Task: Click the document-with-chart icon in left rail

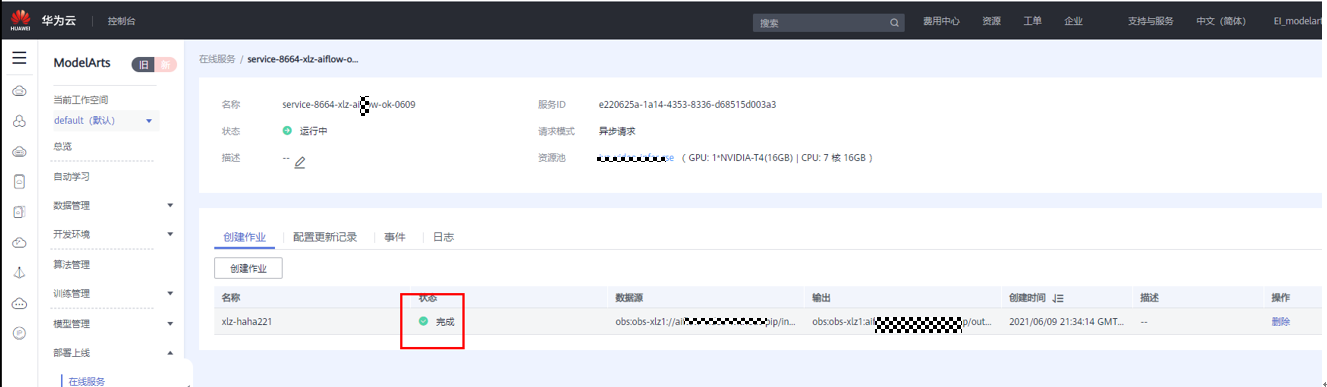Action: 19,212
